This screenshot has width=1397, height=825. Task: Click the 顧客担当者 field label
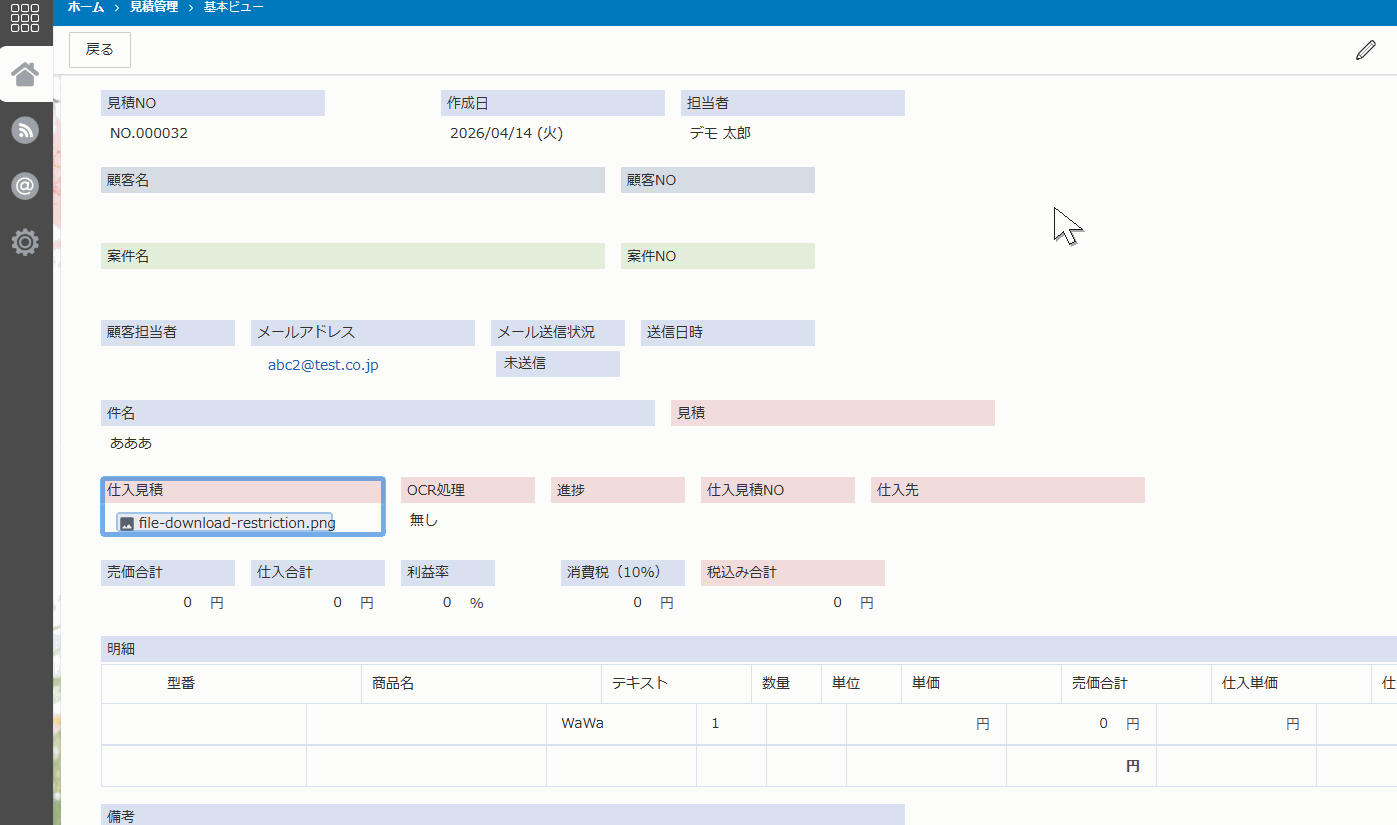(168, 333)
